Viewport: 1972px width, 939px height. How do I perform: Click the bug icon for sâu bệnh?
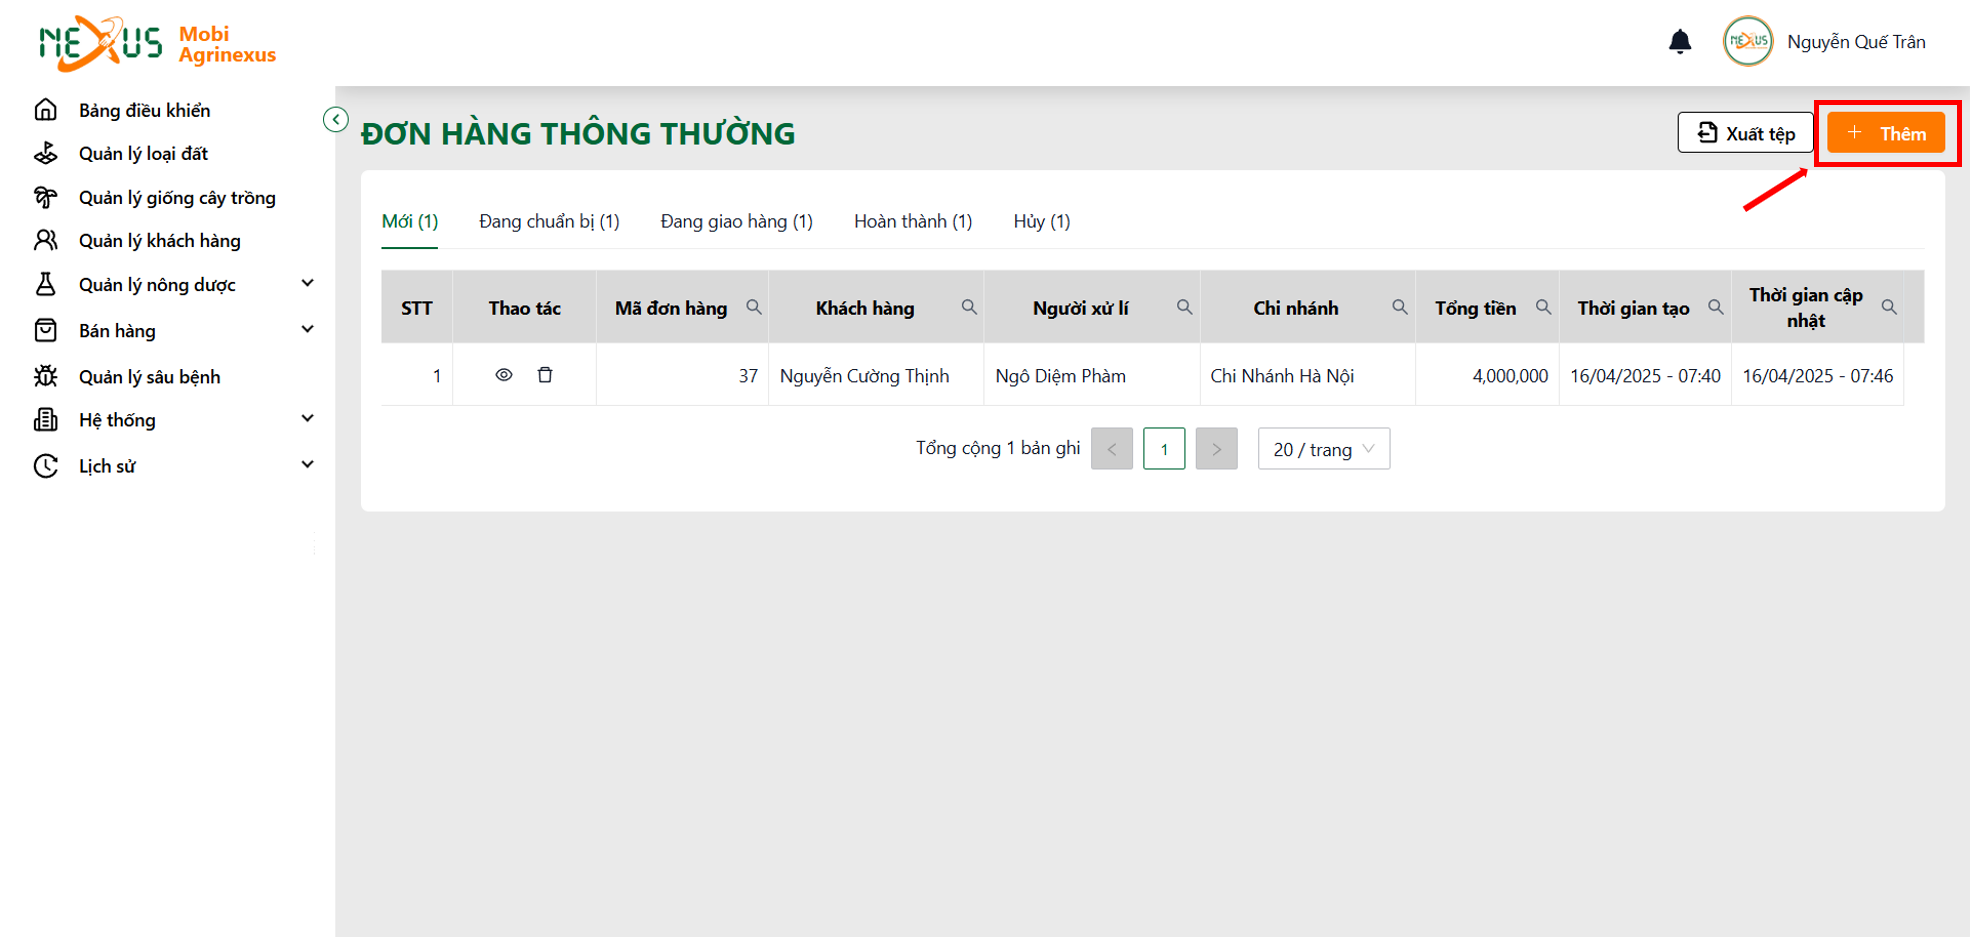pyautogui.click(x=46, y=376)
